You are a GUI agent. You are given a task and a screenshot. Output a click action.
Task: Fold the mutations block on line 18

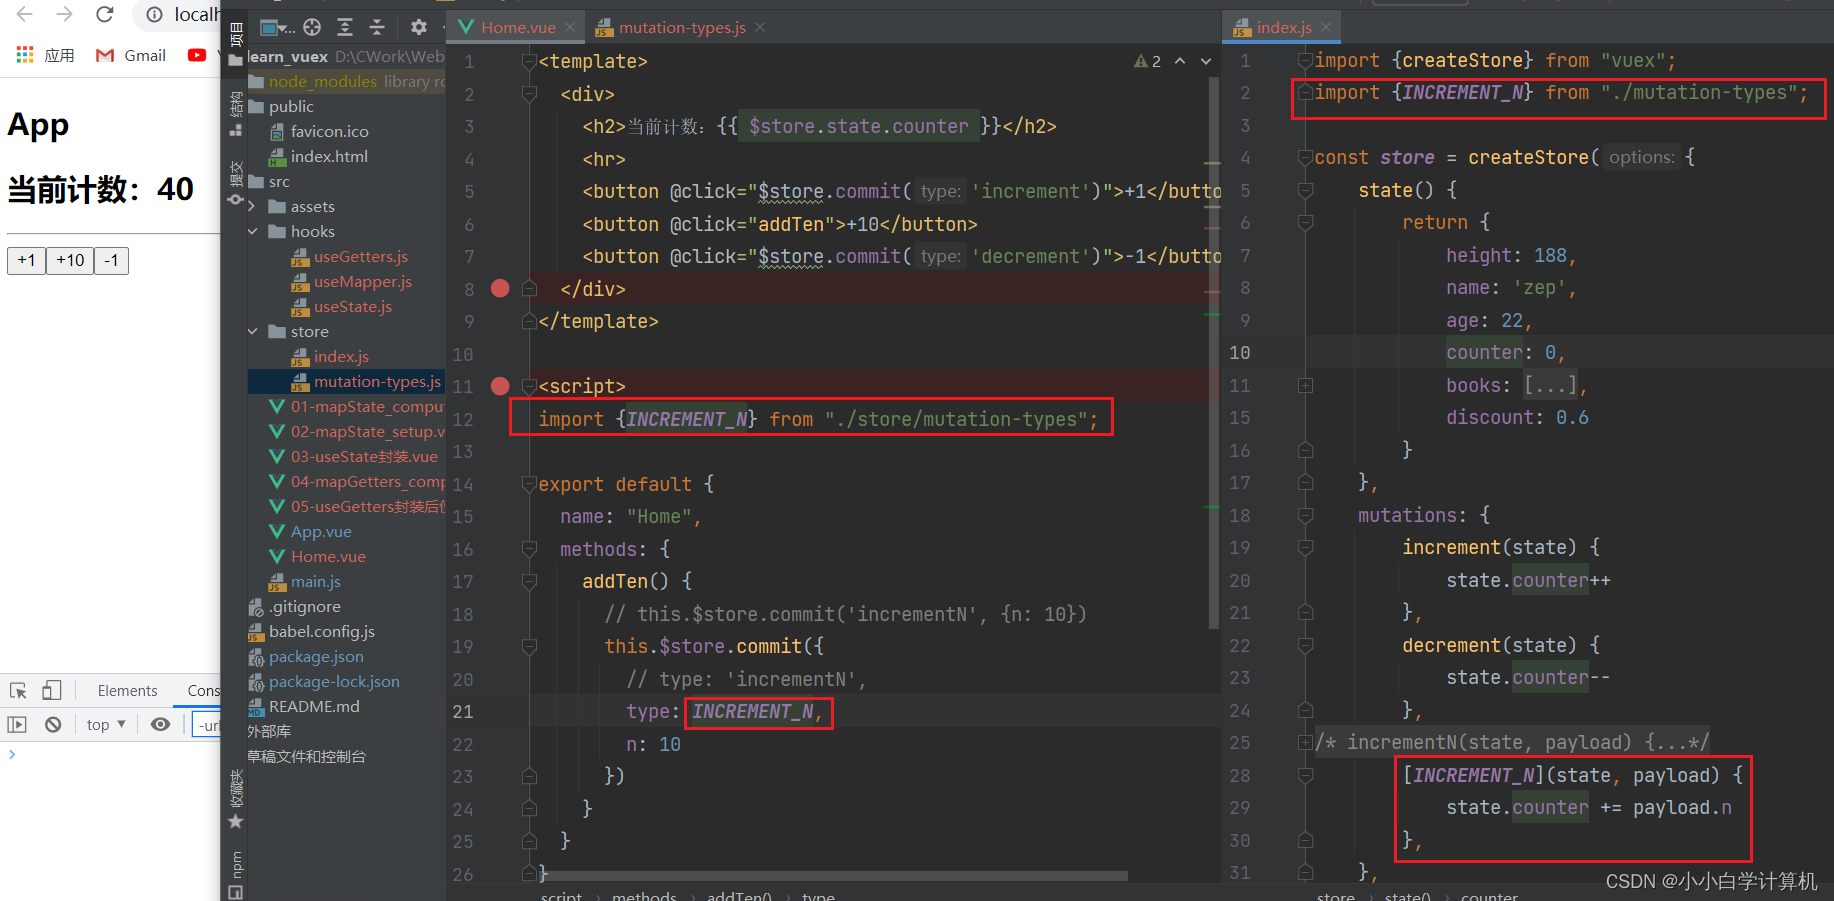pos(1305,515)
